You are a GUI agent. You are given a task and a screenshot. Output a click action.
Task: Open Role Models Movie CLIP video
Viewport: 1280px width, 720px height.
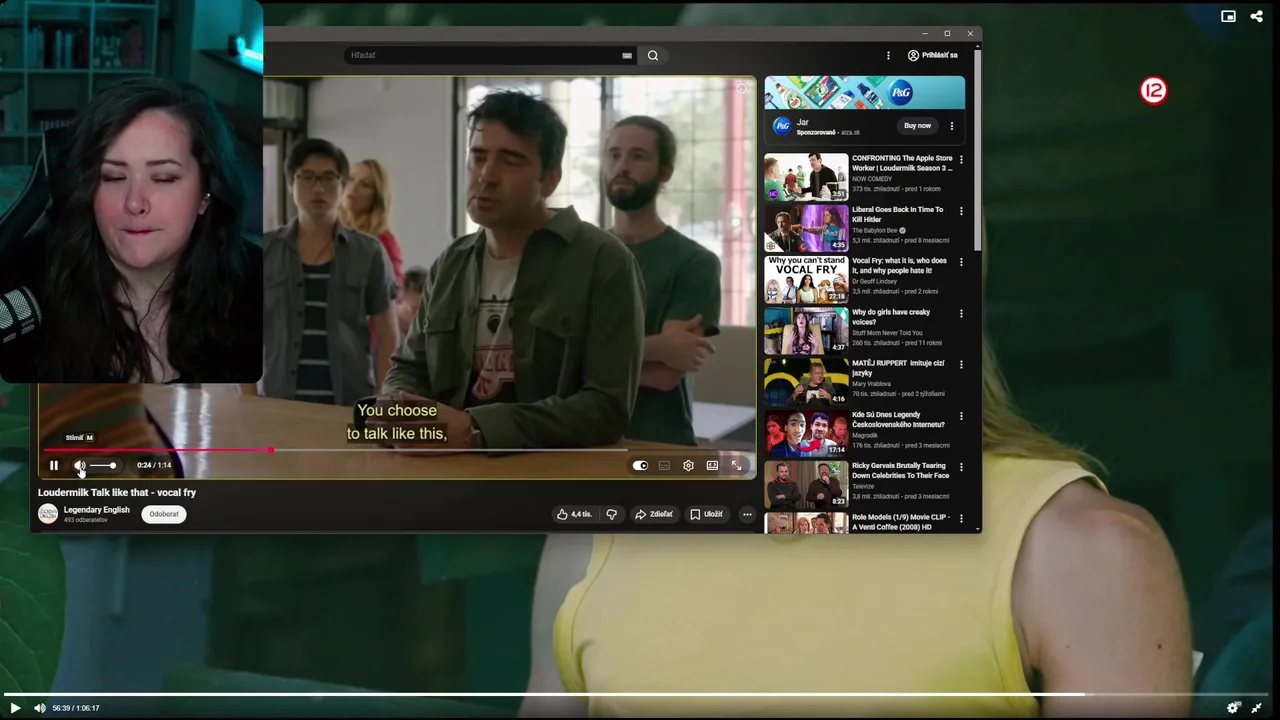pos(900,522)
